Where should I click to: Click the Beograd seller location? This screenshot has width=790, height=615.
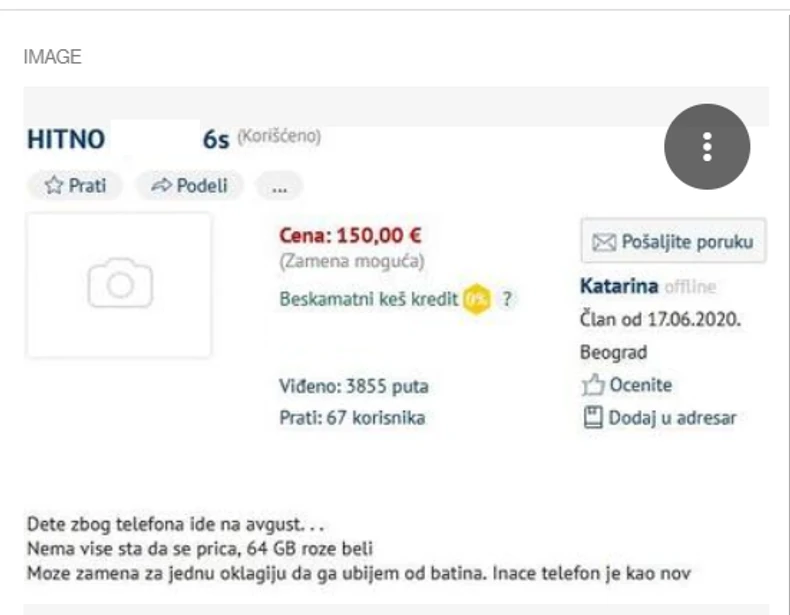point(613,352)
